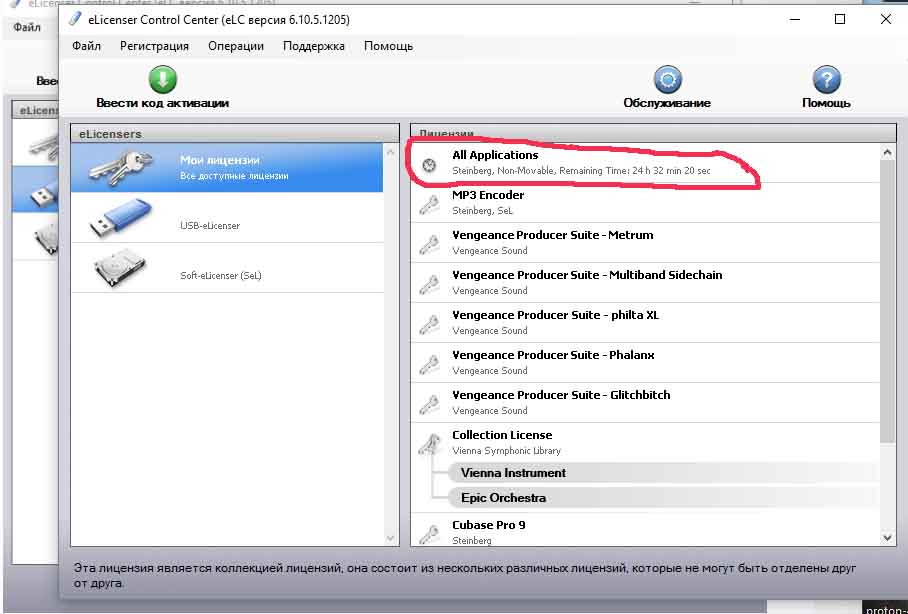Click the clock icon beside All Applications
Image resolution: width=908 pixels, height=614 pixels.
429,166
